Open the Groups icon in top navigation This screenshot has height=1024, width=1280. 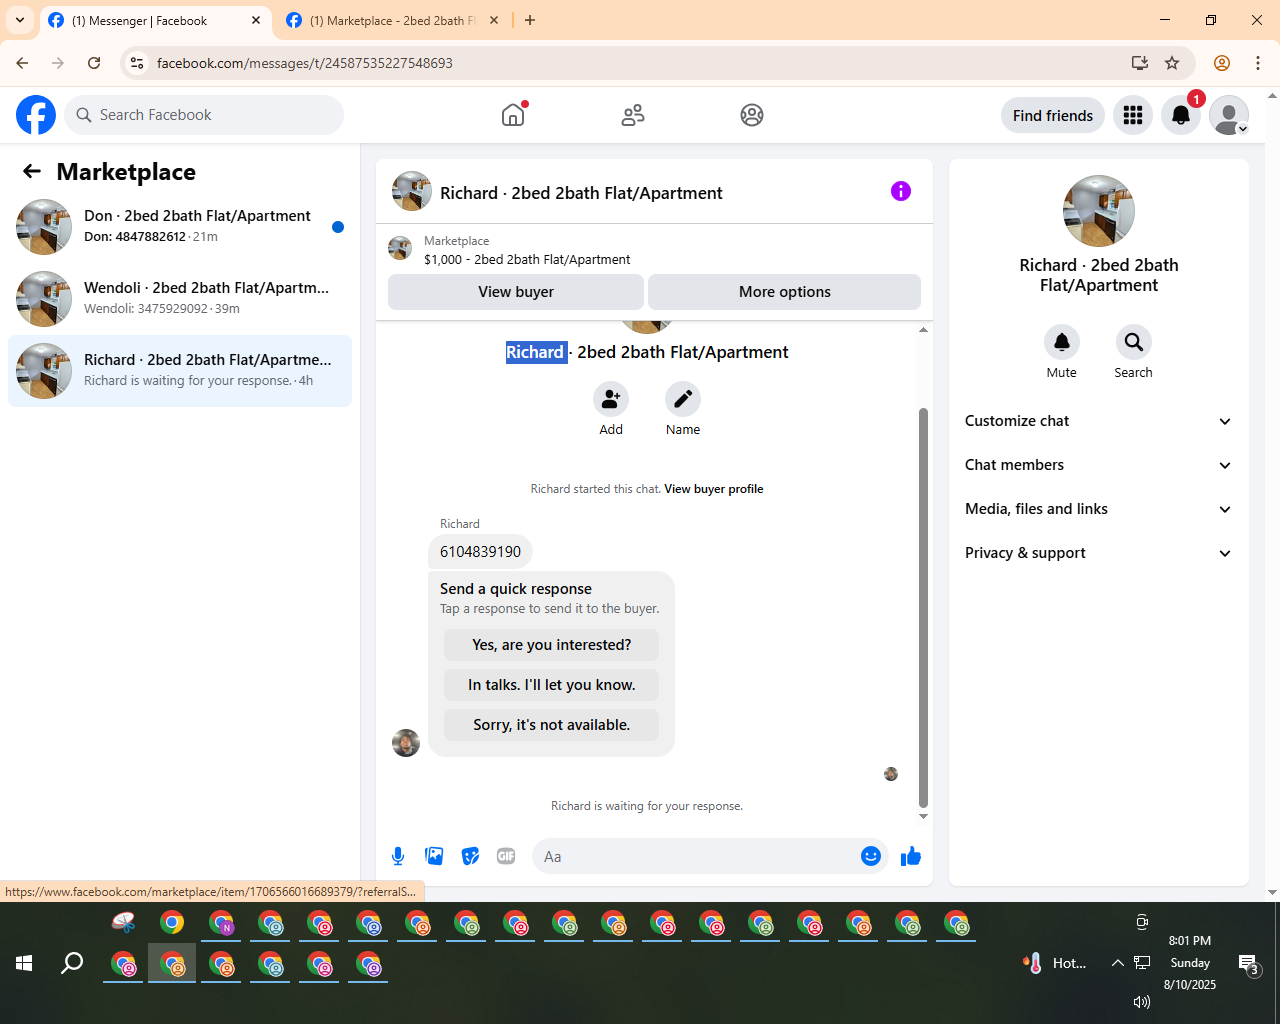(752, 115)
